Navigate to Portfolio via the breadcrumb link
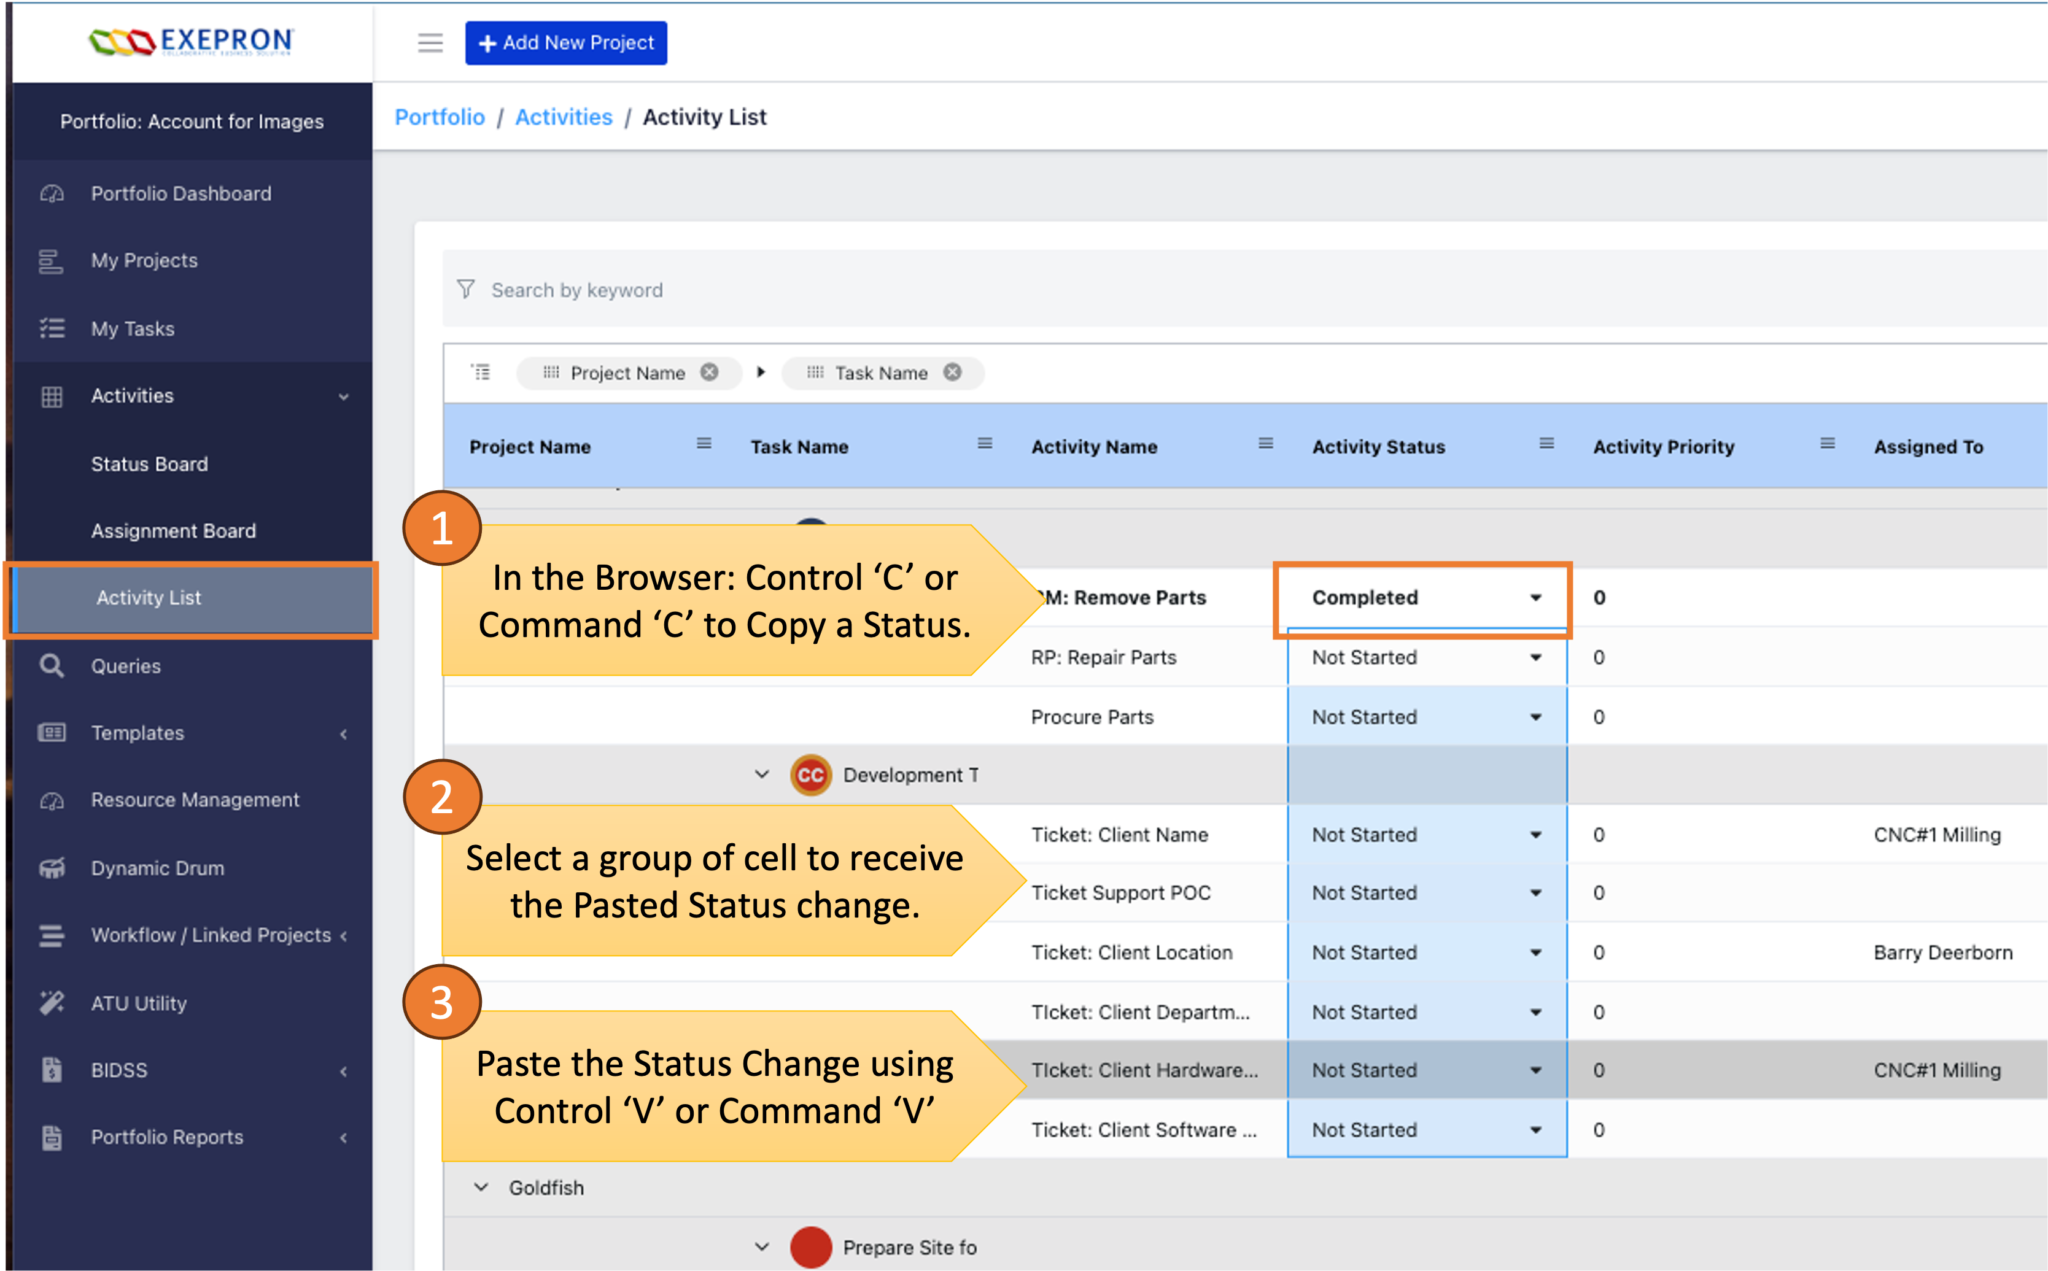2048x1271 pixels. pos(439,117)
